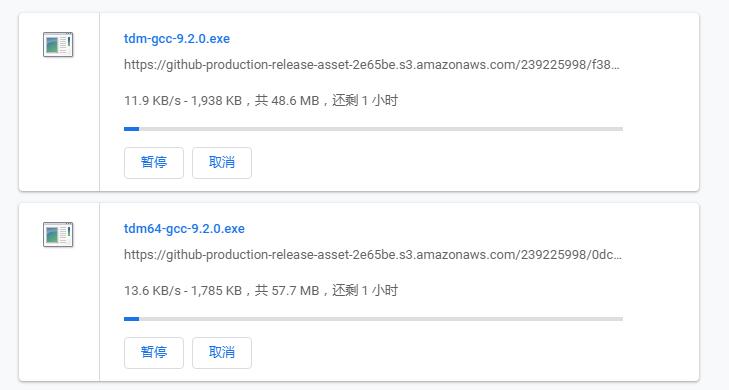Click the 共 48.6 MB total size text

[287, 100]
